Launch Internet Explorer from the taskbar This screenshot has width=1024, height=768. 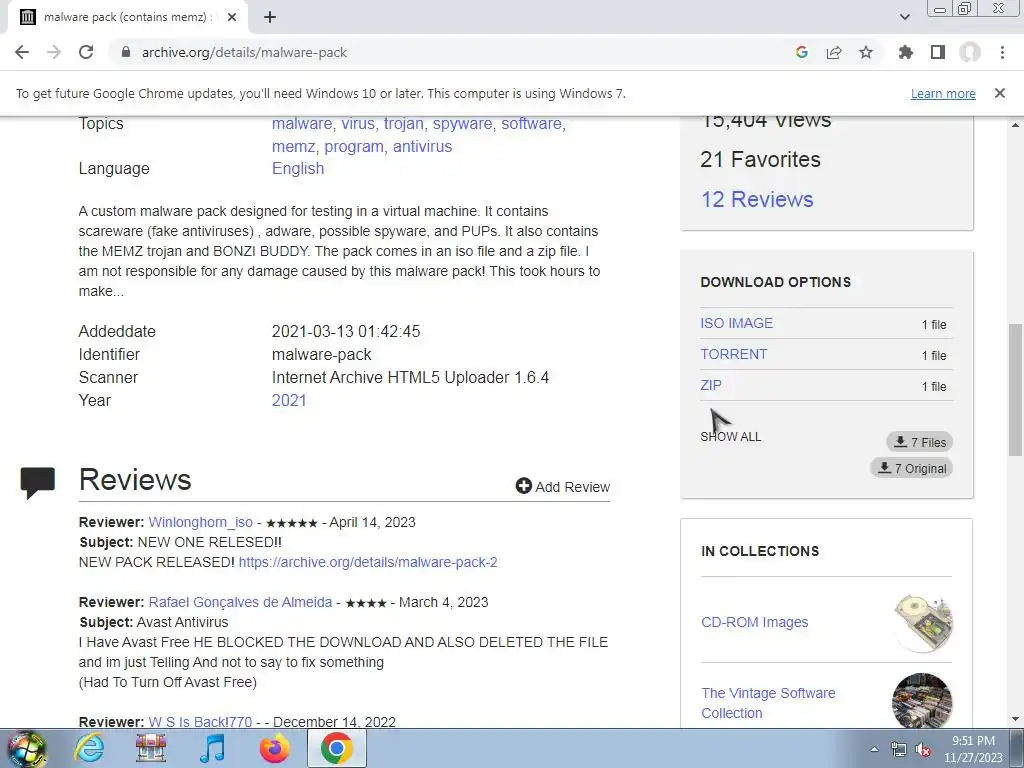click(x=89, y=748)
